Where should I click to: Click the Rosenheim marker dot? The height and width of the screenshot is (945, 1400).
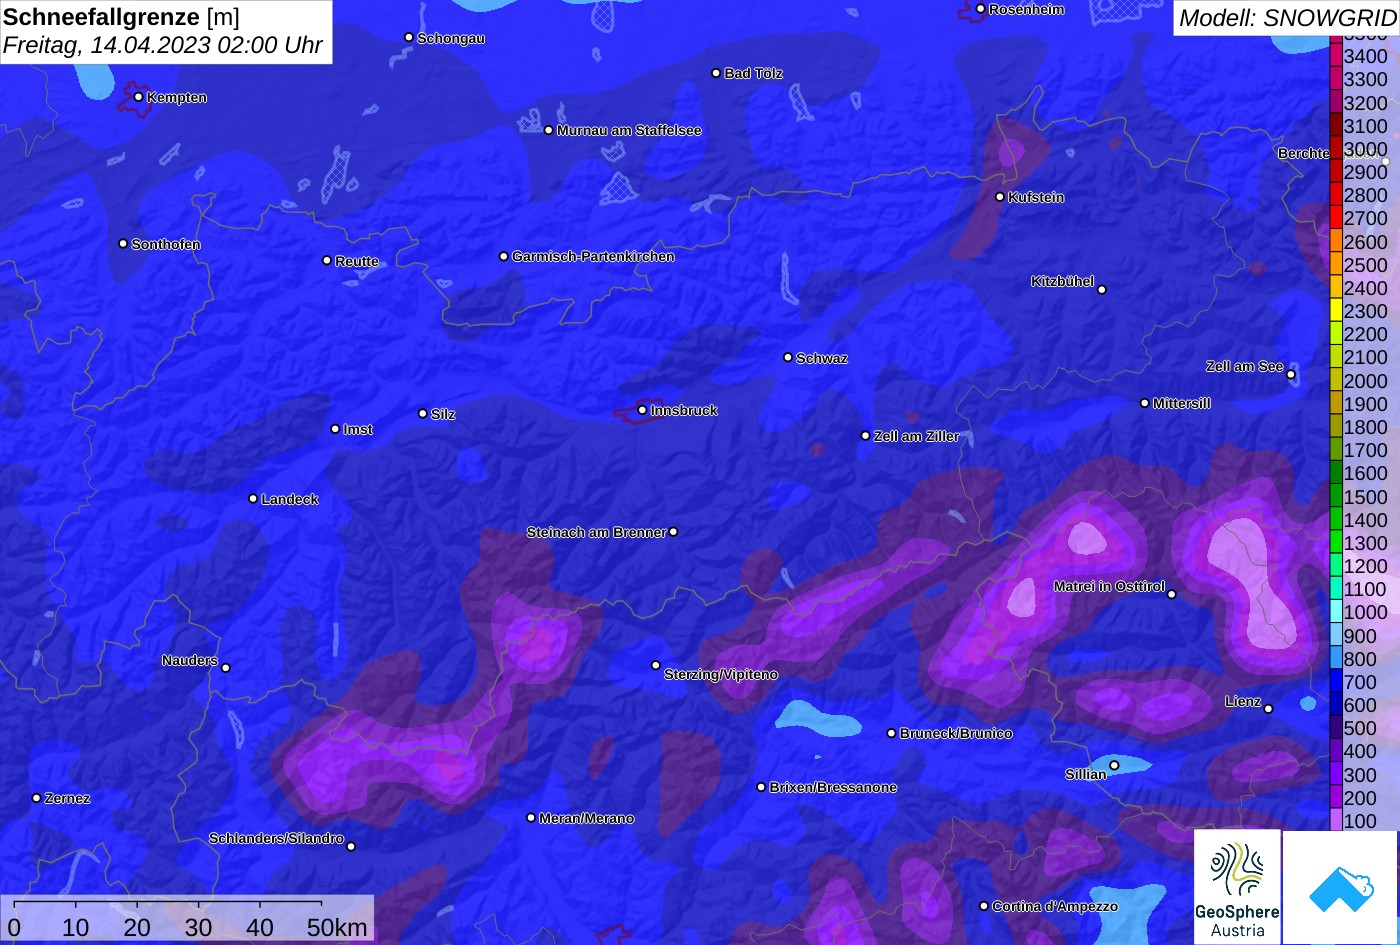coord(981,9)
